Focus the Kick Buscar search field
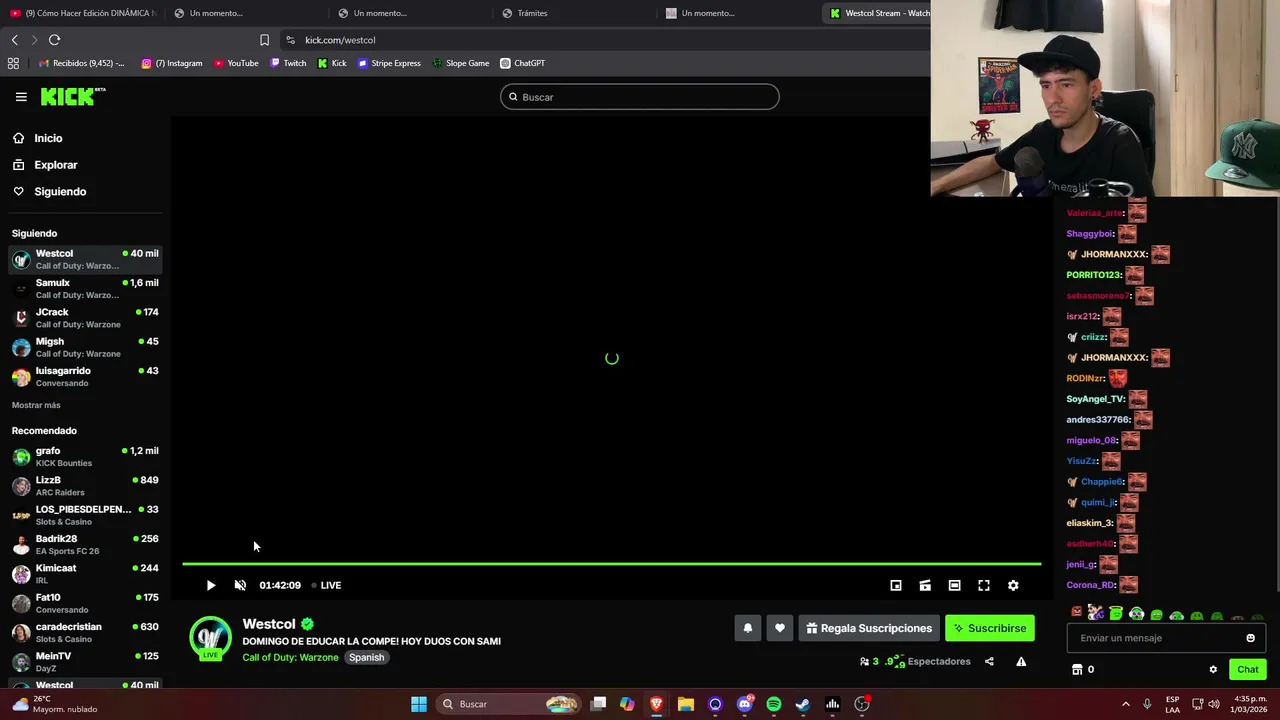This screenshot has width=1280, height=720. (x=640, y=97)
